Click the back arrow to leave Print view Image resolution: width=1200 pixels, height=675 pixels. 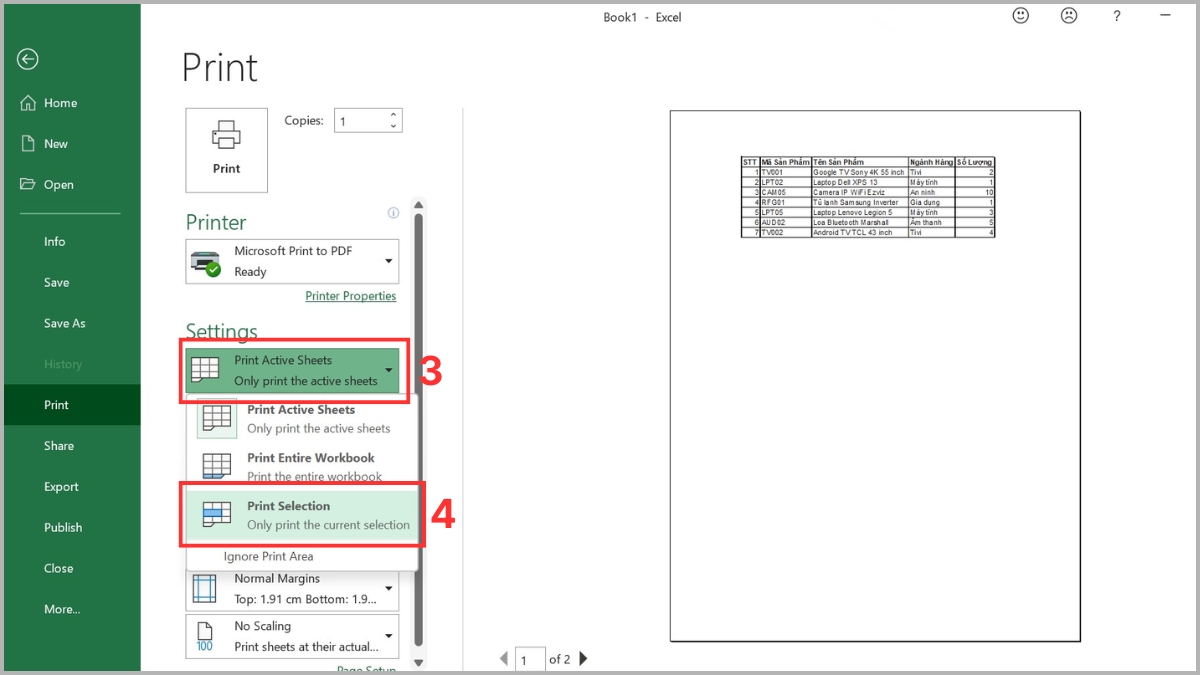27,59
